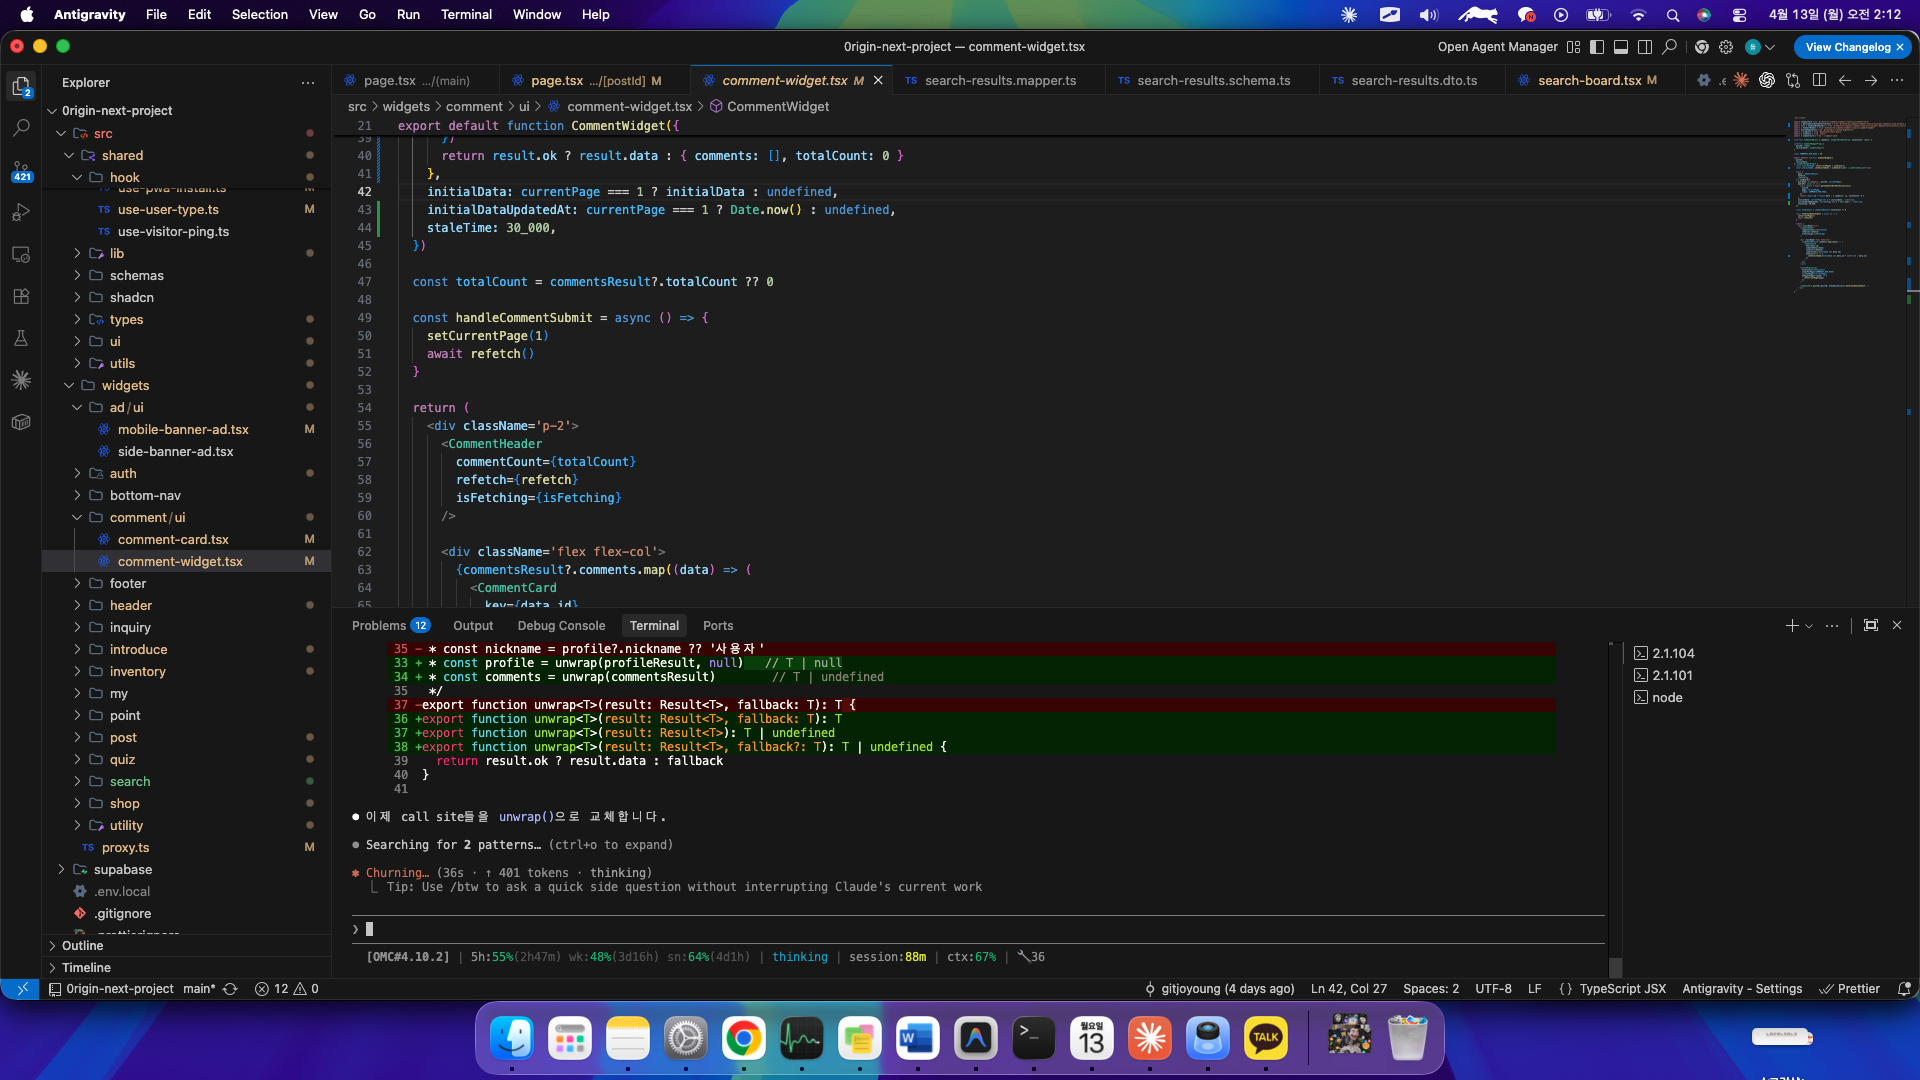1920x1080 pixels.
Task: Open the Terminal menu in menu bar
Action: (466, 15)
